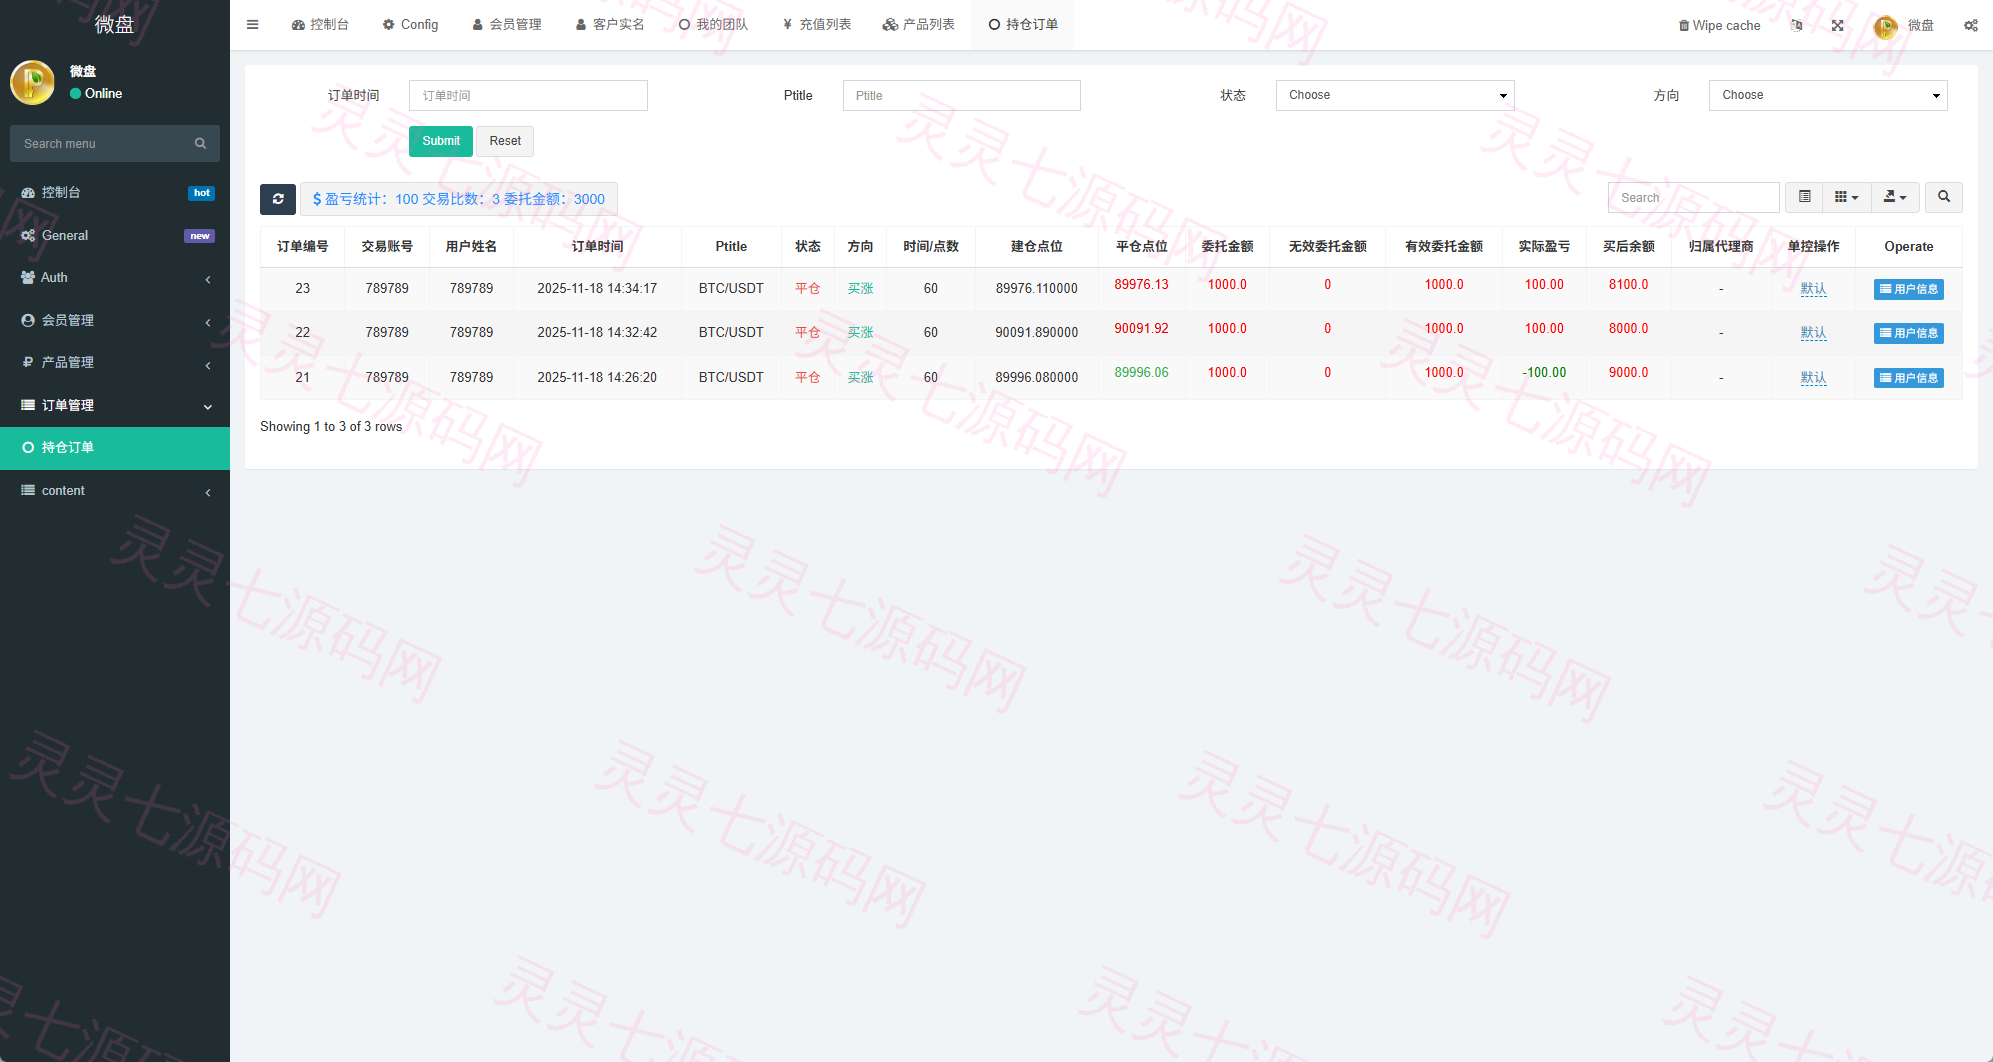Click the Reset button
1993x1062 pixels.
click(x=505, y=141)
